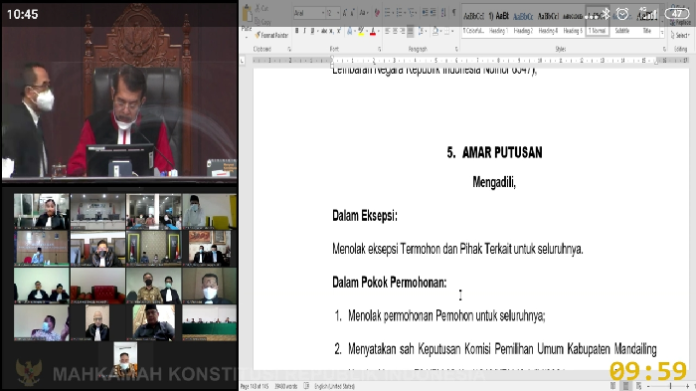
Task: Open the Arial font name combo box
Action: pyautogui.click(x=309, y=13)
